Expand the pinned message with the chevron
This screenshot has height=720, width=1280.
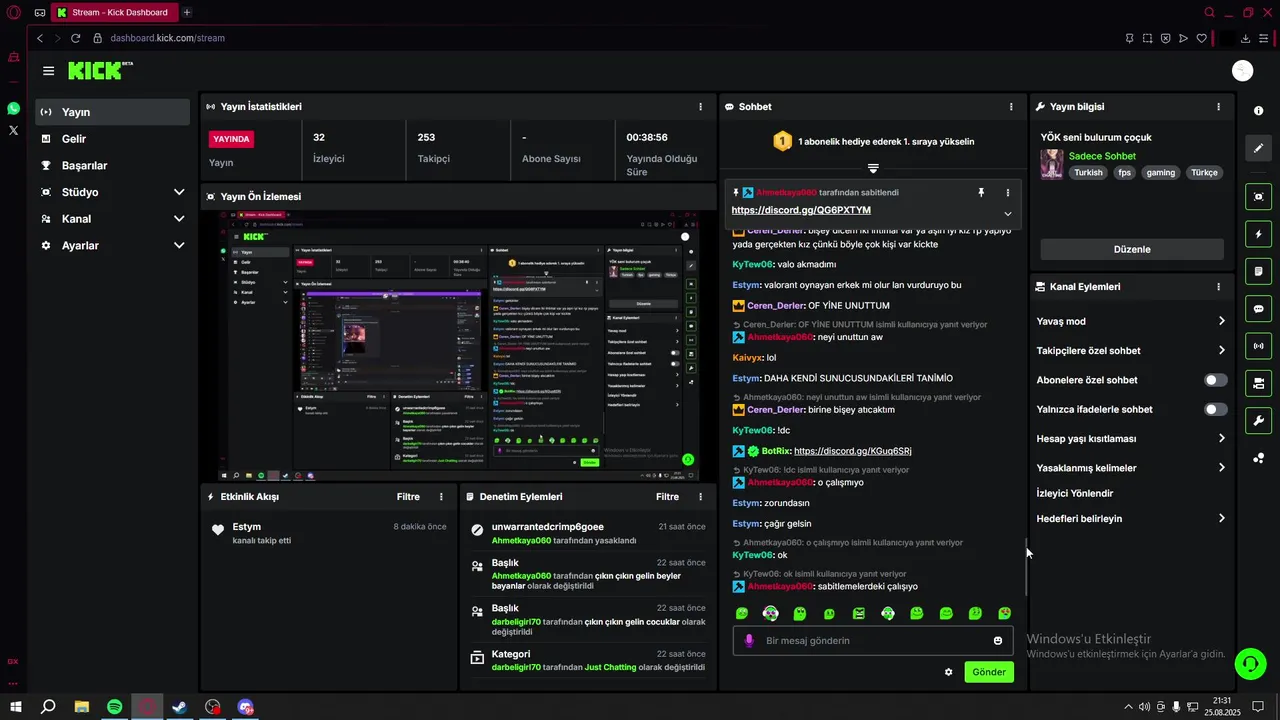click(x=1007, y=214)
